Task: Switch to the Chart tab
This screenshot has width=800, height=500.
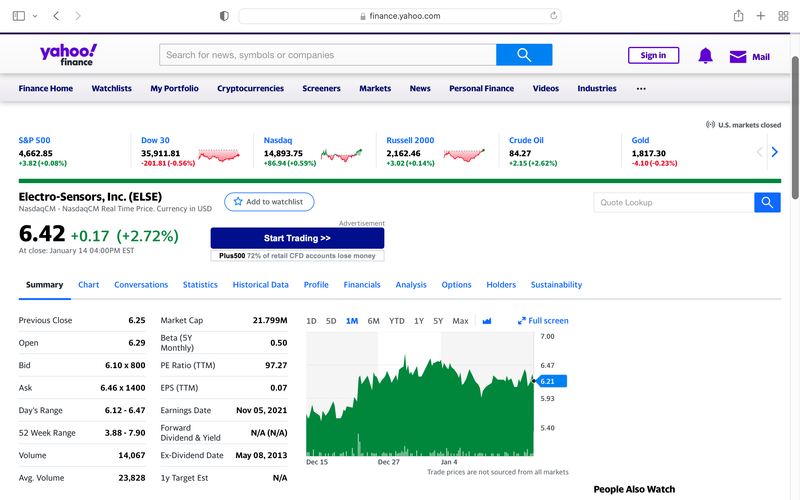Action: tap(89, 285)
